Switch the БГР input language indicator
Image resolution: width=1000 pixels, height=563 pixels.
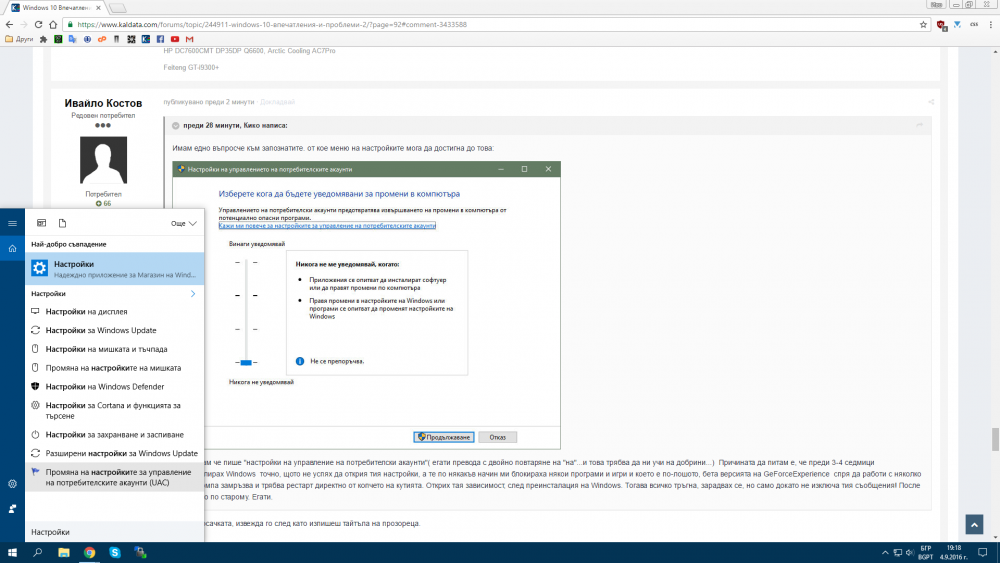926,553
